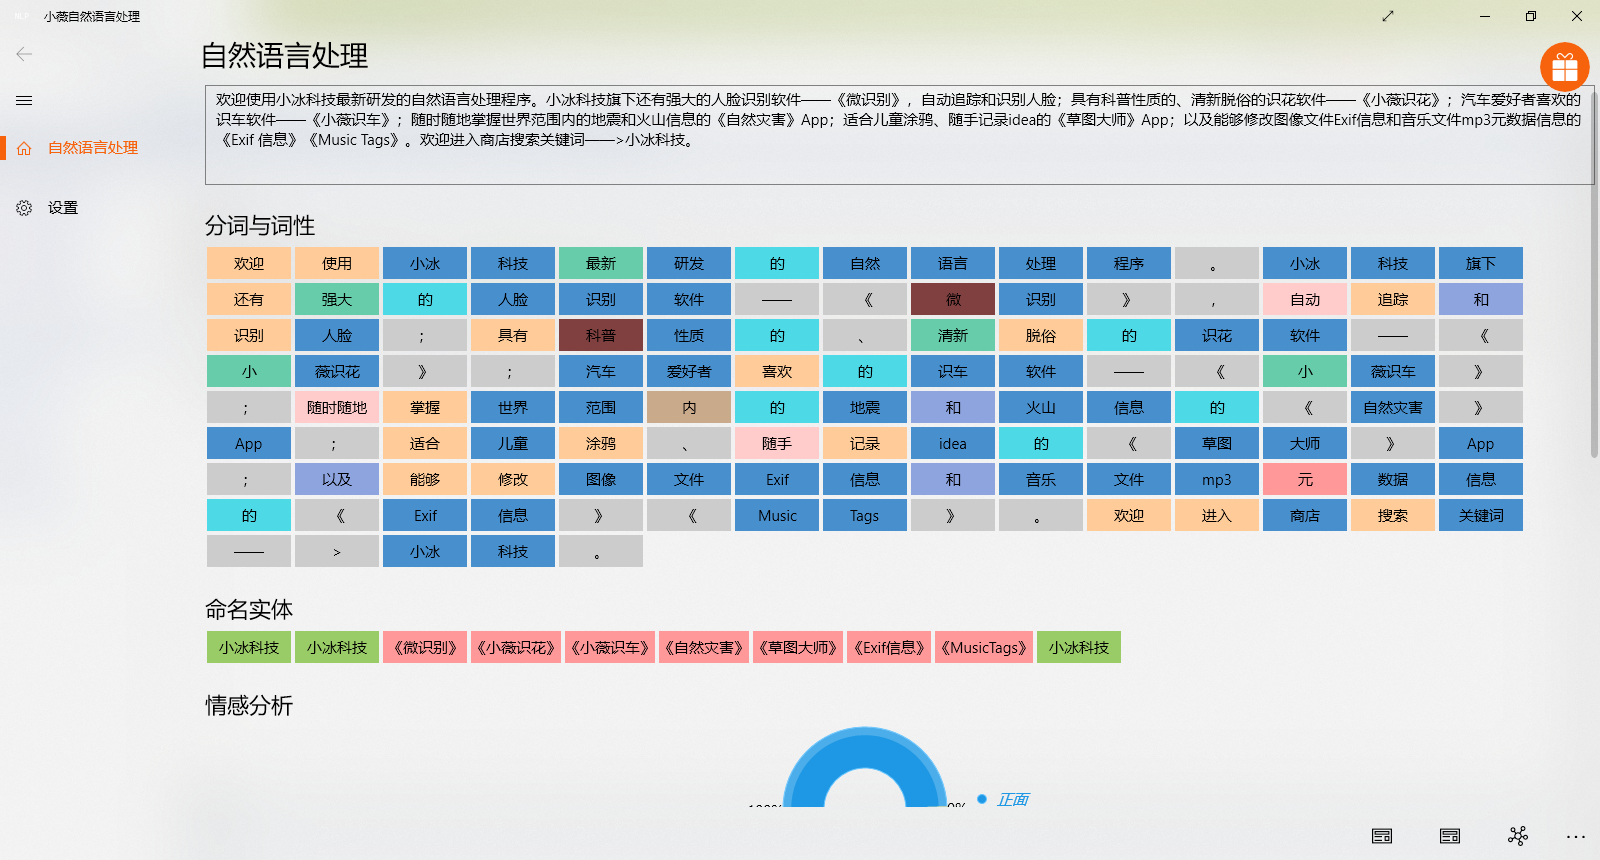Click the 正面 chart legend label
The image size is (1600, 860).
coord(1013,799)
